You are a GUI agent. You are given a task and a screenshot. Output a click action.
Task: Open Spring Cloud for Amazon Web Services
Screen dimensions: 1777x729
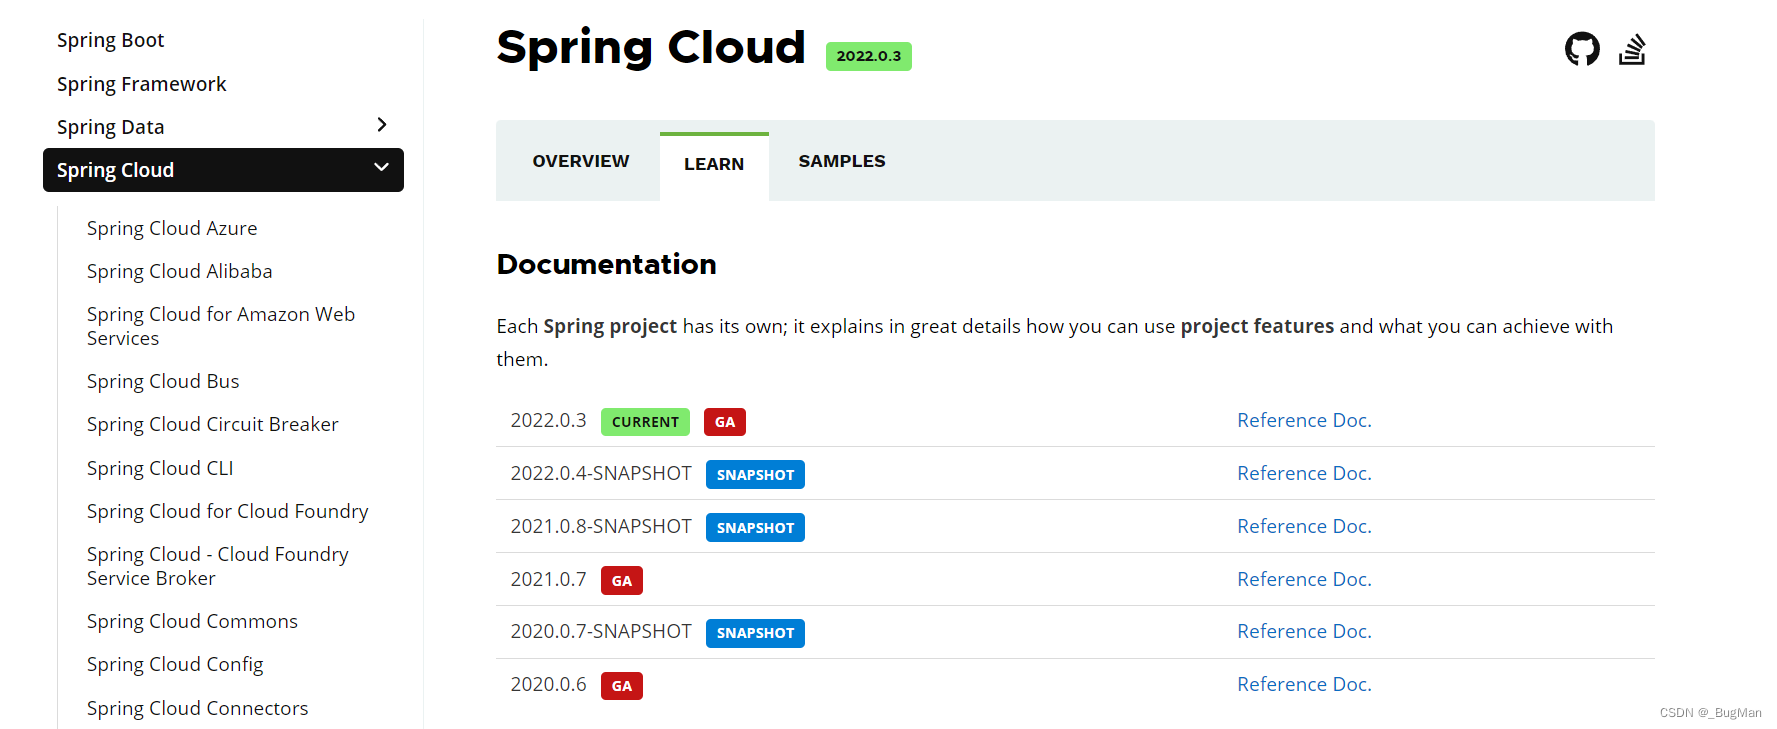click(221, 326)
